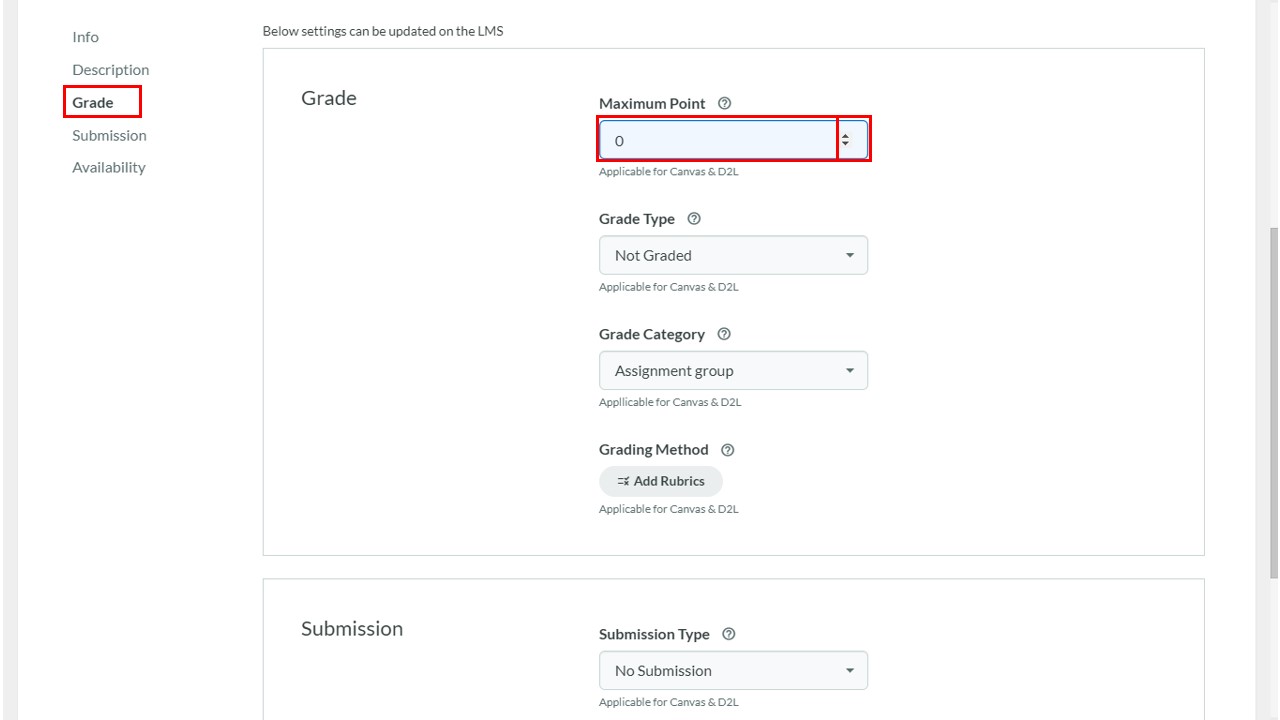This screenshot has width=1280, height=720.
Task: Go to Description in sidebar
Action: [x=110, y=70]
